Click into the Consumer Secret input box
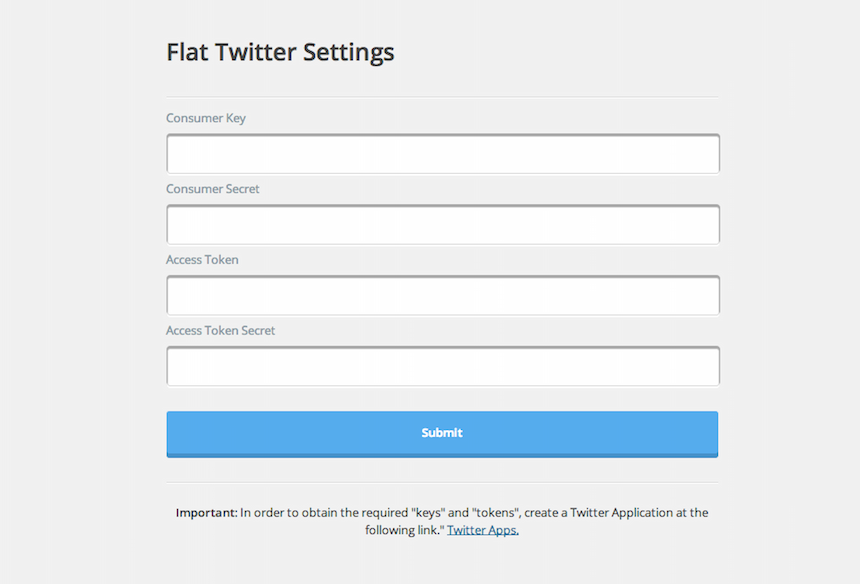 coord(443,224)
